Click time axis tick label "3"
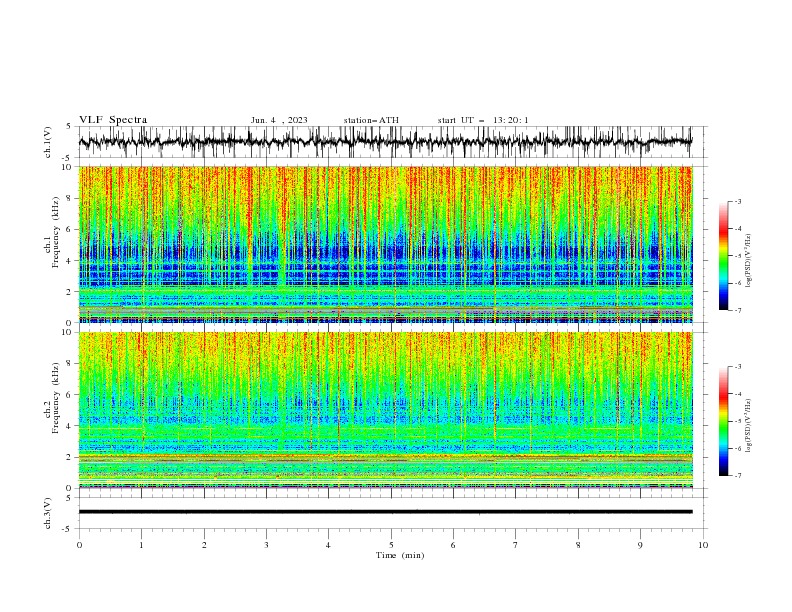Image resolution: width=792 pixels, height=612 pixels. click(x=266, y=545)
